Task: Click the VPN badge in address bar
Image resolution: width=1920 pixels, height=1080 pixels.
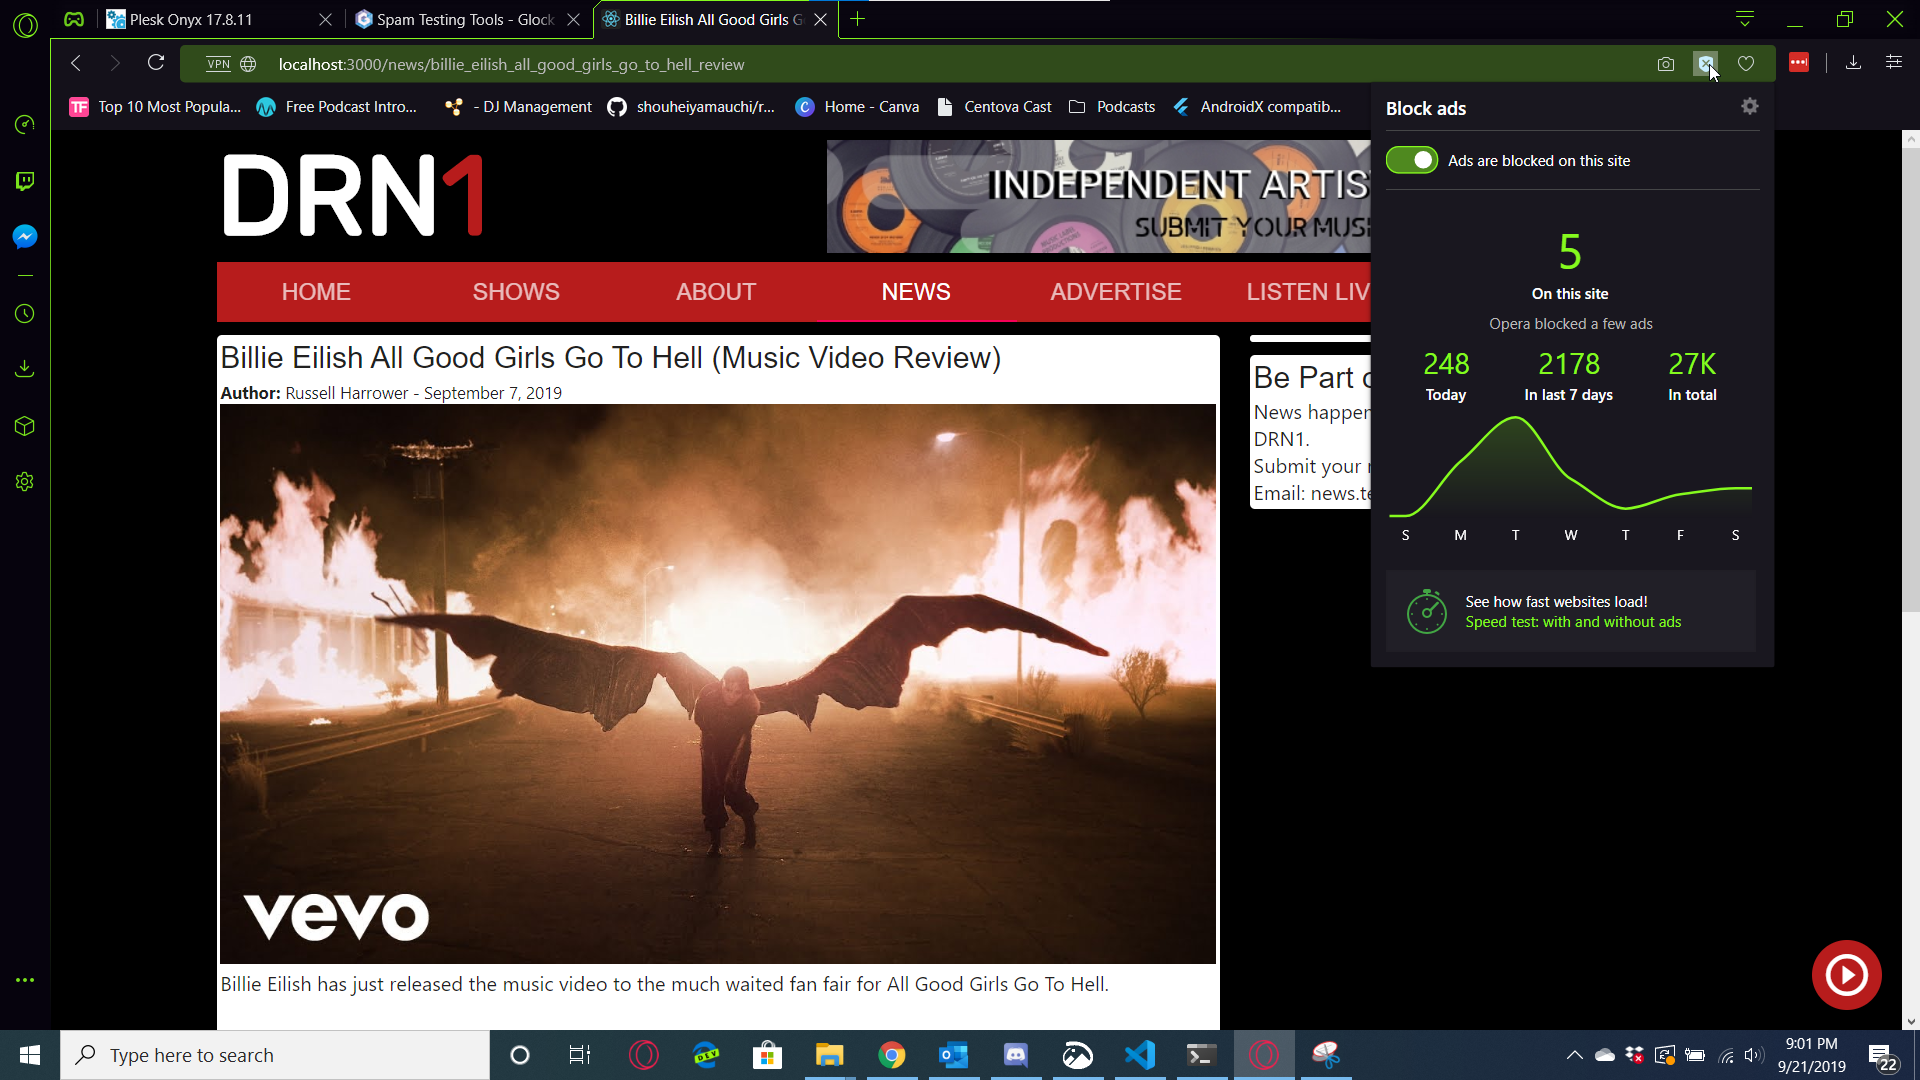Action: (218, 64)
